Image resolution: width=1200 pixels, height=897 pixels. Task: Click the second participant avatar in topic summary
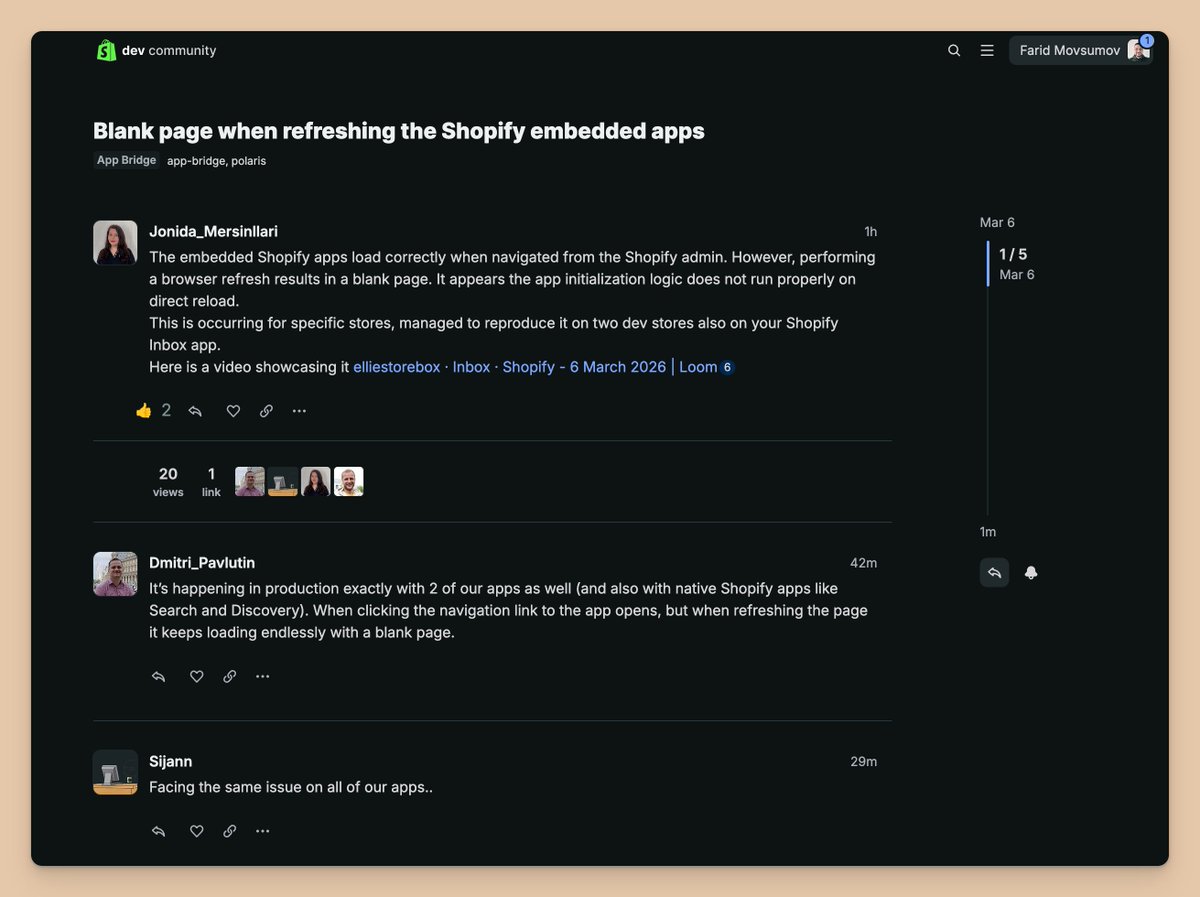[x=283, y=482]
